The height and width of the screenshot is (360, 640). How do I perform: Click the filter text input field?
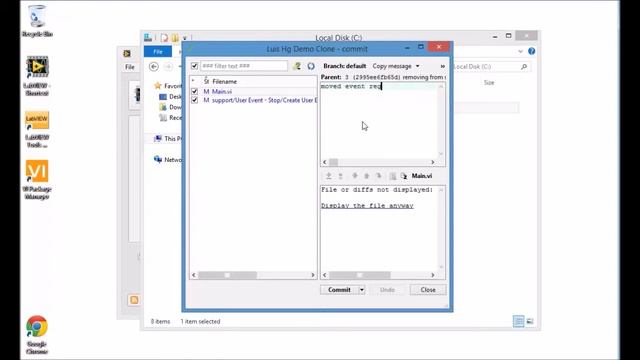[244, 66]
